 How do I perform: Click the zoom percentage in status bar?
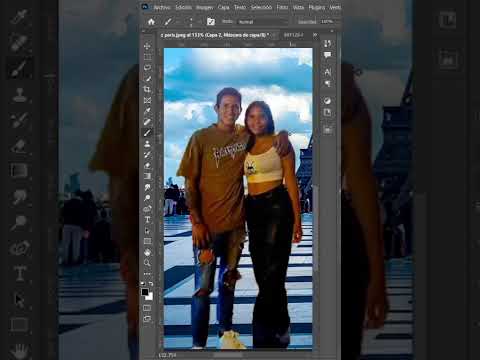pos(168,355)
